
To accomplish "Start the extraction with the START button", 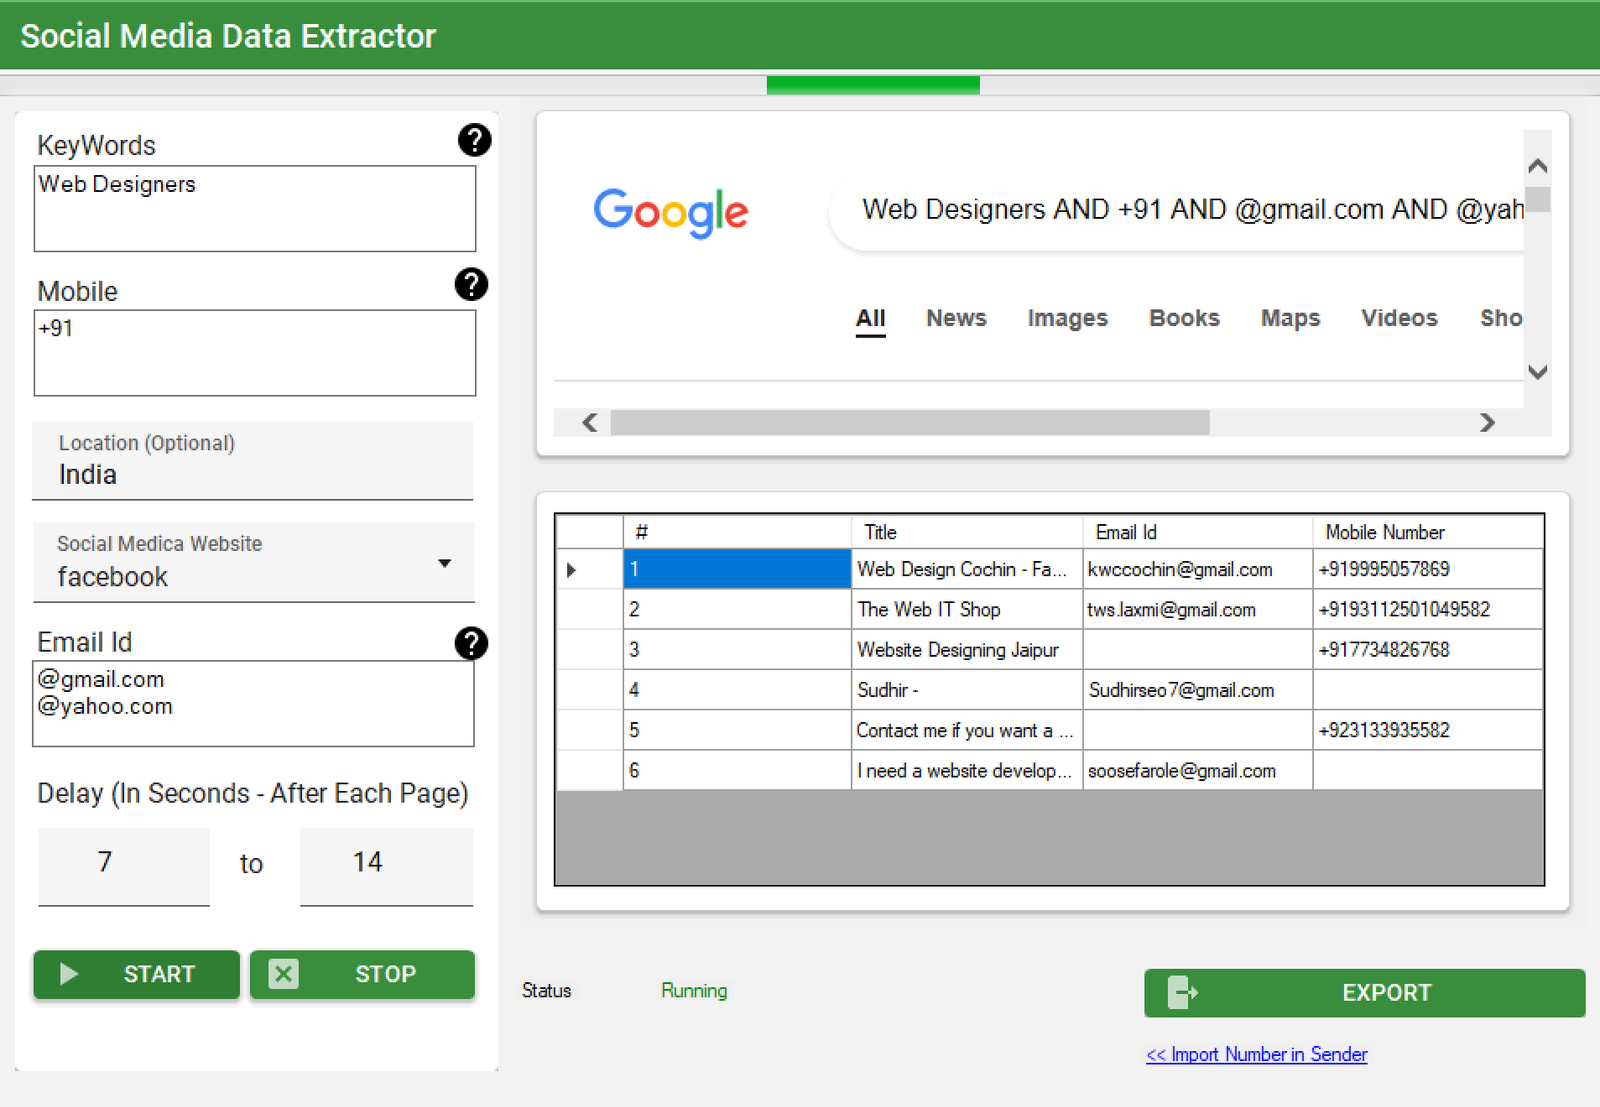I will pos(137,974).
